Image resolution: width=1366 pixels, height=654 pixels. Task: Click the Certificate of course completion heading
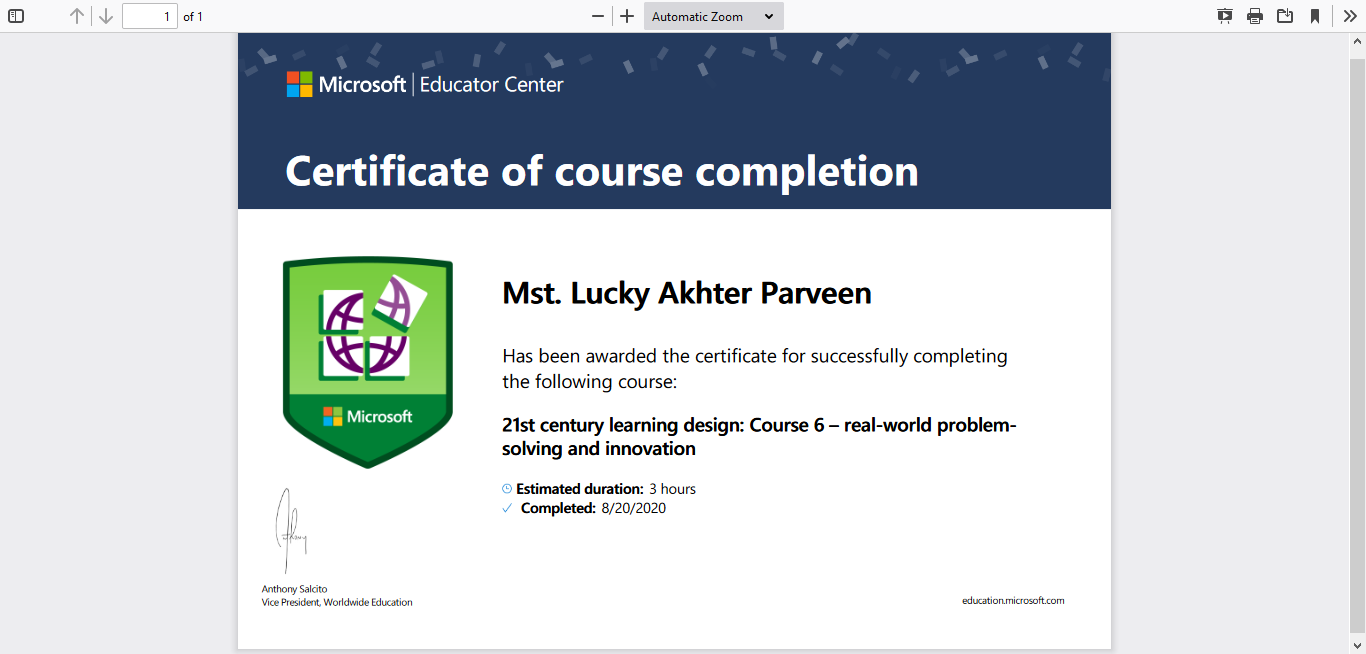[x=602, y=172]
